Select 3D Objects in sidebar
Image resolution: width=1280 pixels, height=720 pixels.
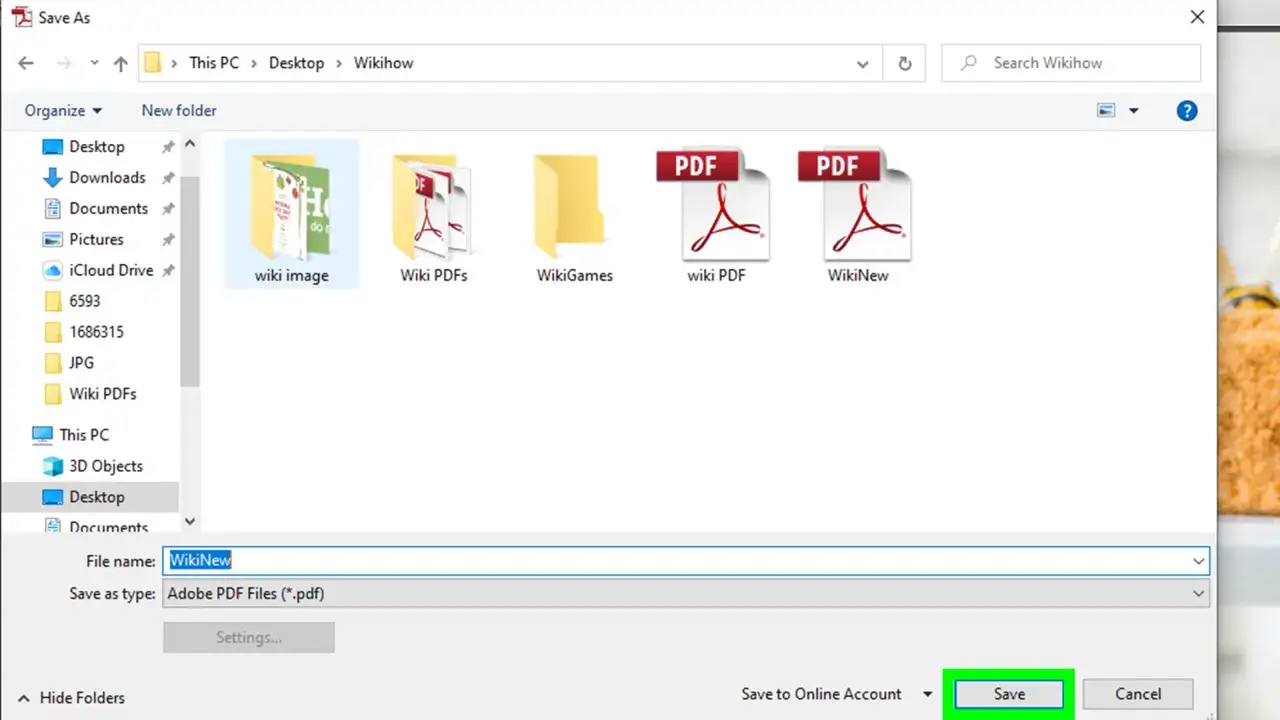[x=105, y=466]
